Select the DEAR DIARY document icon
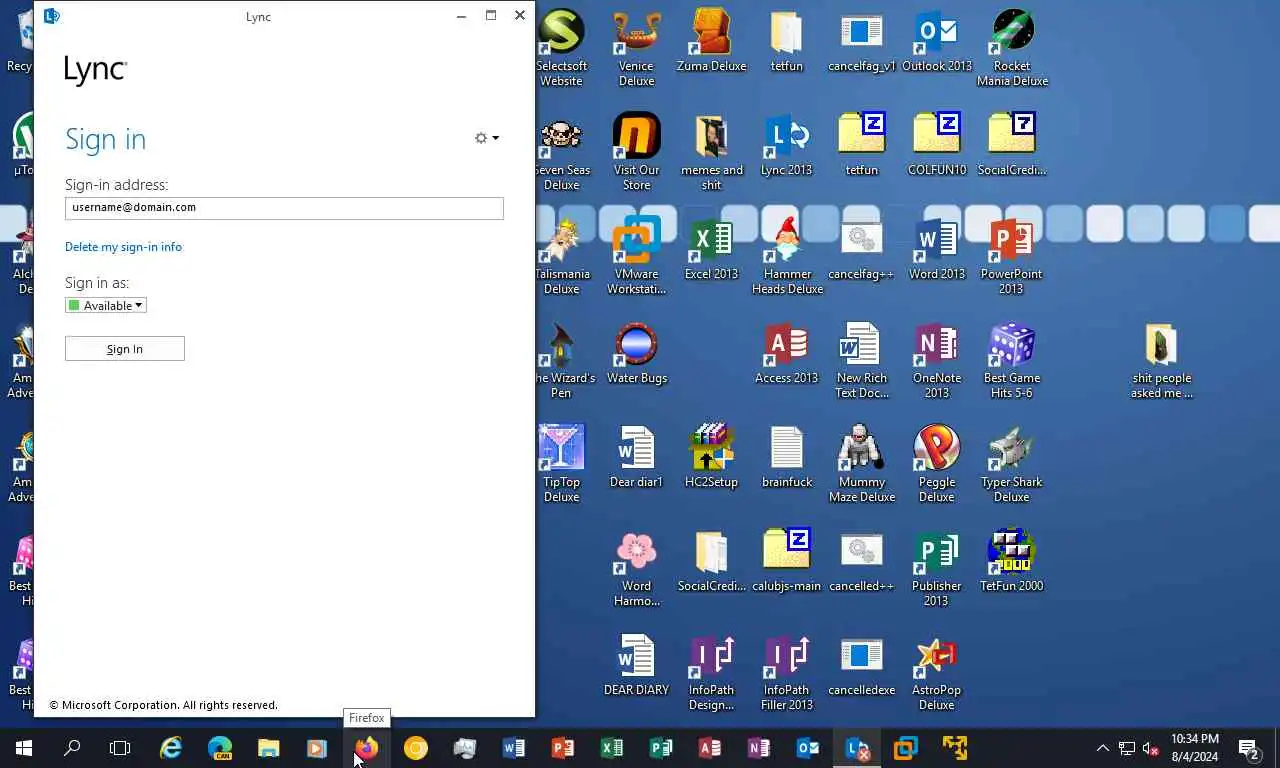This screenshot has height=768, width=1280. tap(636, 665)
